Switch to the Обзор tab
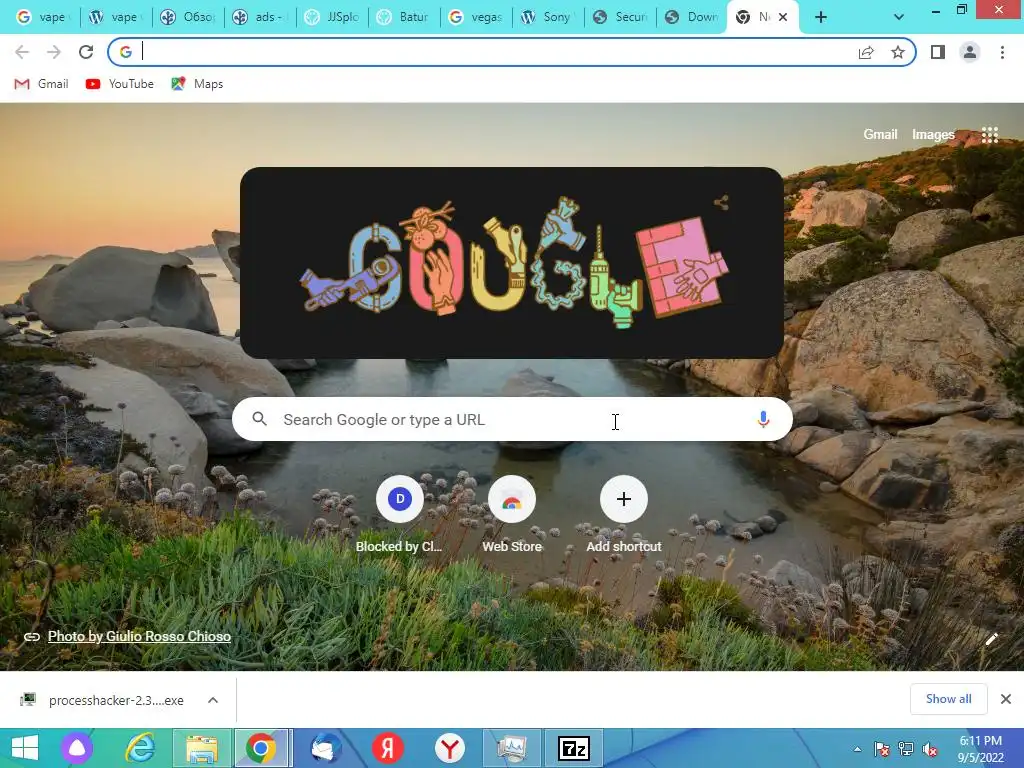This screenshot has height=768, width=1024. [x=189, y=18]
